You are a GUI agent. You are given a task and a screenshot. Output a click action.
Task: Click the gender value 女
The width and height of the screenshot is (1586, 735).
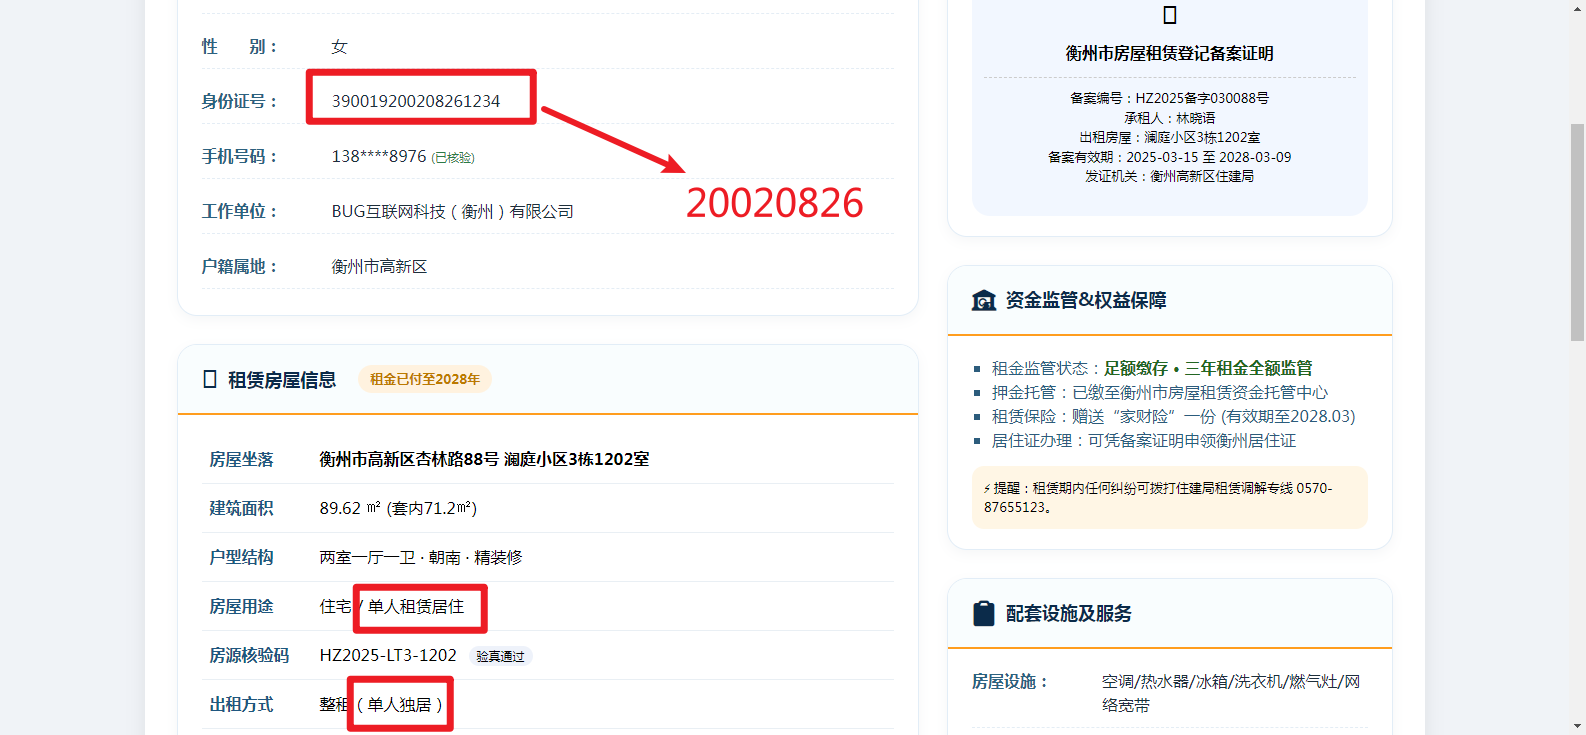point(340,46)
